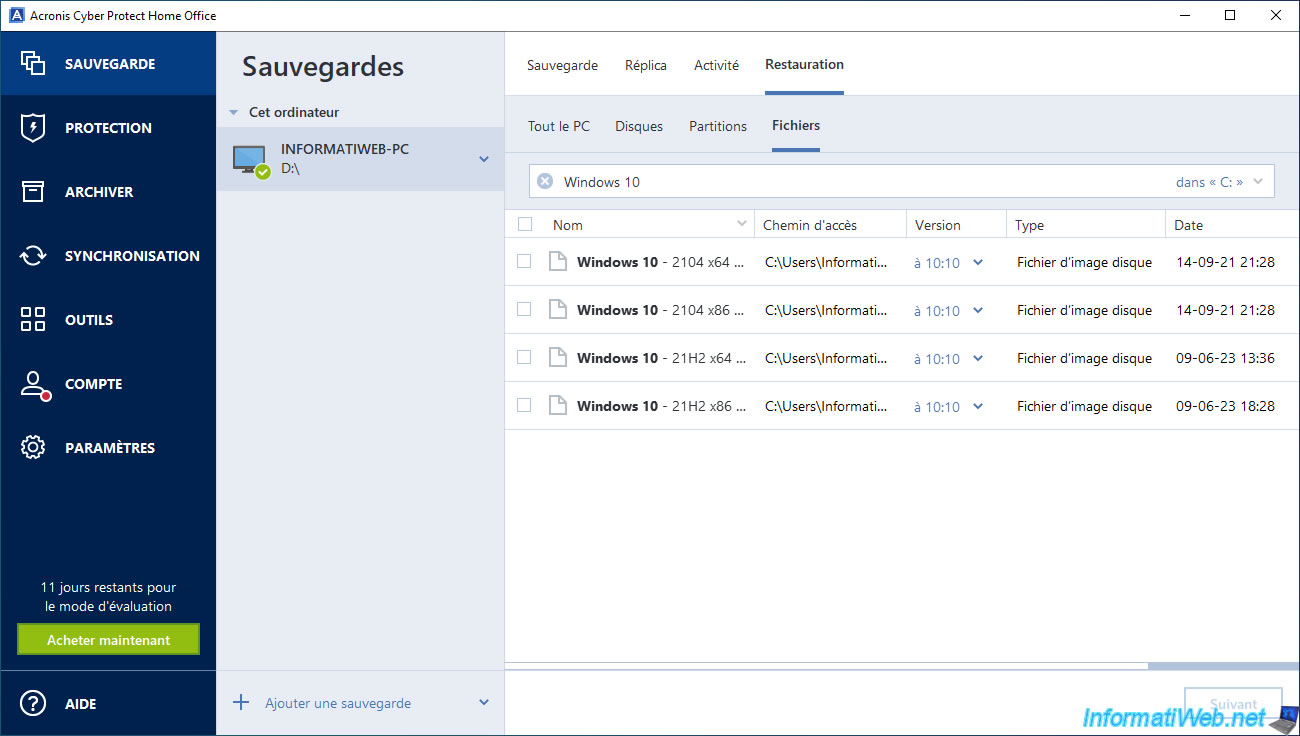Open the Synchronisation arrows icon
The height and width of the screenshot is (736, 1300).
tap(33, 256)
